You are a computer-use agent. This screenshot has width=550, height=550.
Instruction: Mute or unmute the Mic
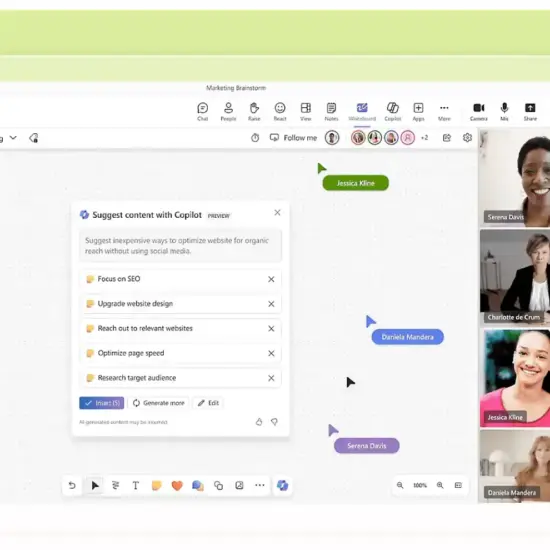tap(504, 112)
